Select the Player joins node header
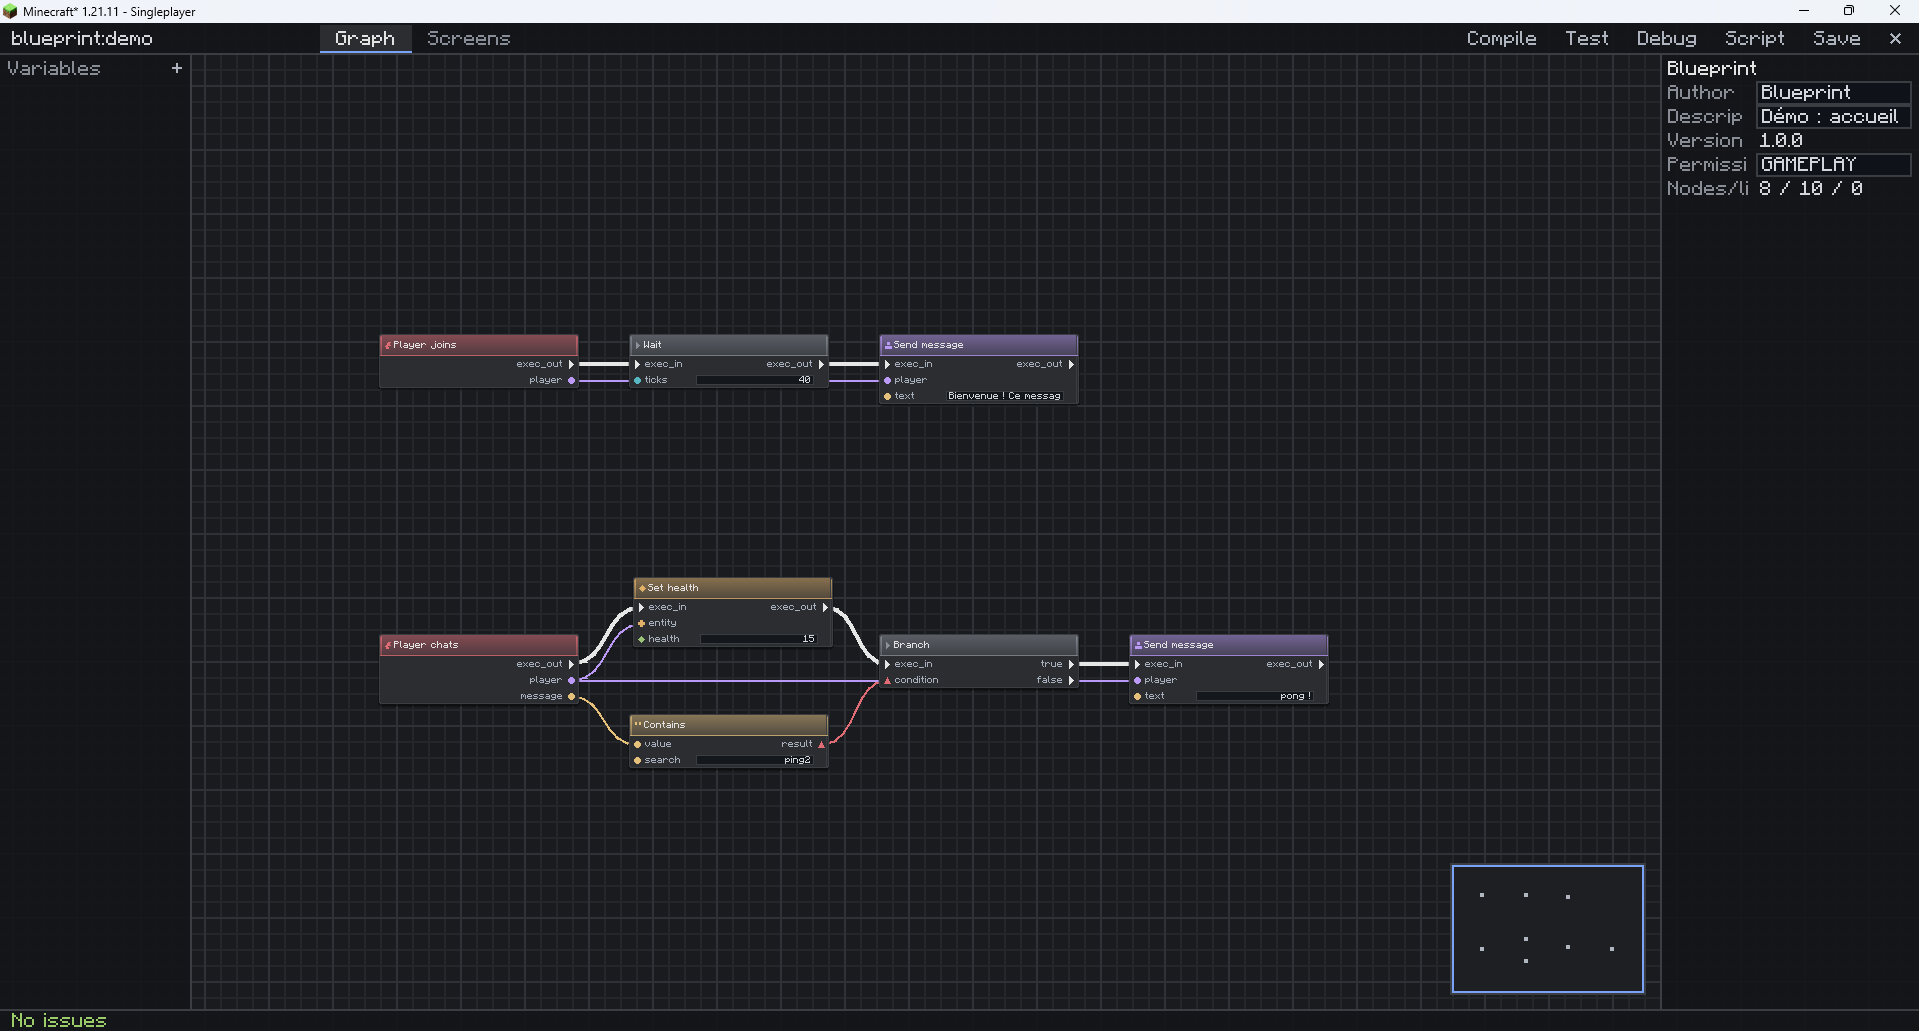Image resolution: width=1919 pixels, height=1031 pixels. tap(479, 345)
